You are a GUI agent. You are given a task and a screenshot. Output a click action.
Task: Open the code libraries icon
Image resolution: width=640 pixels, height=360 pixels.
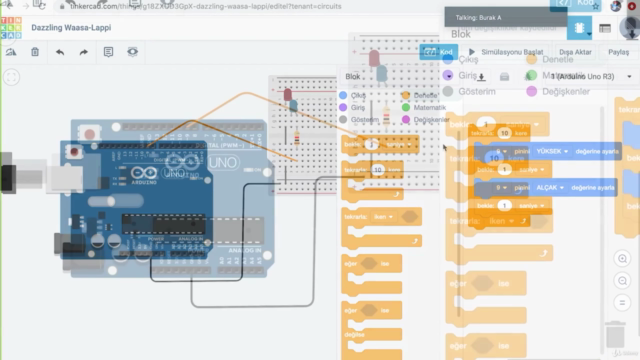click(504, 77)
